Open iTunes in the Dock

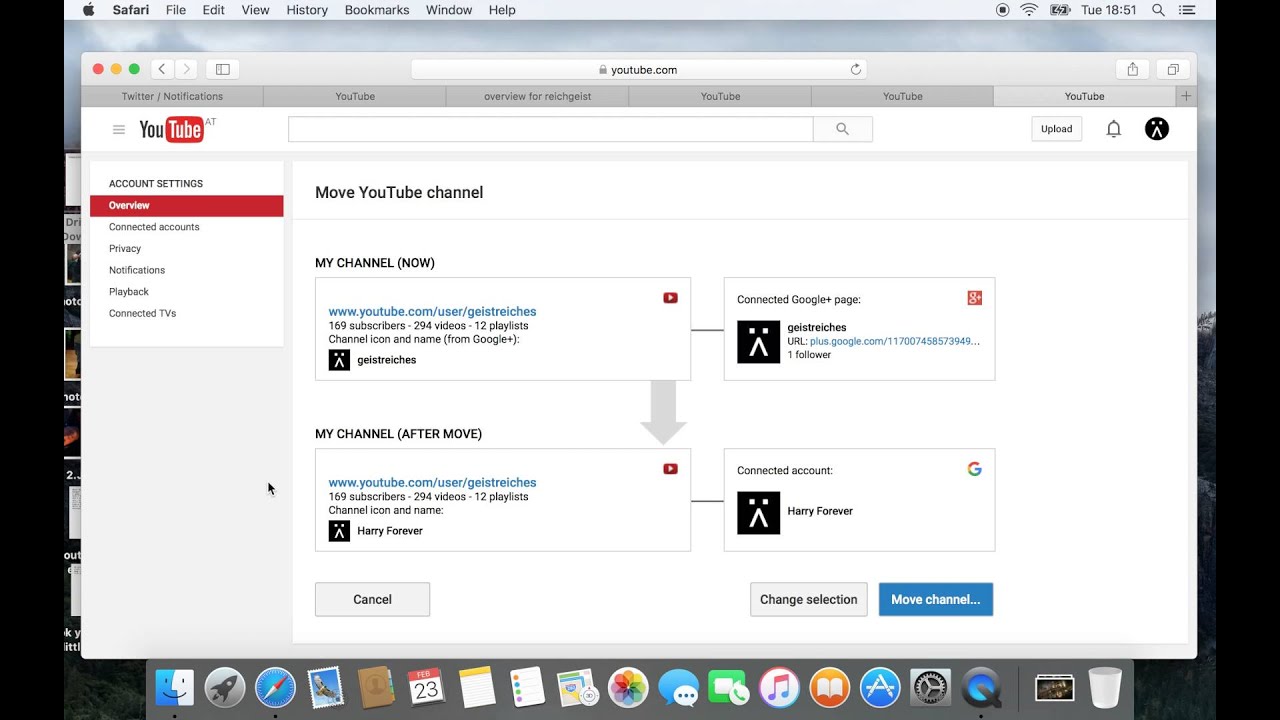780,688
